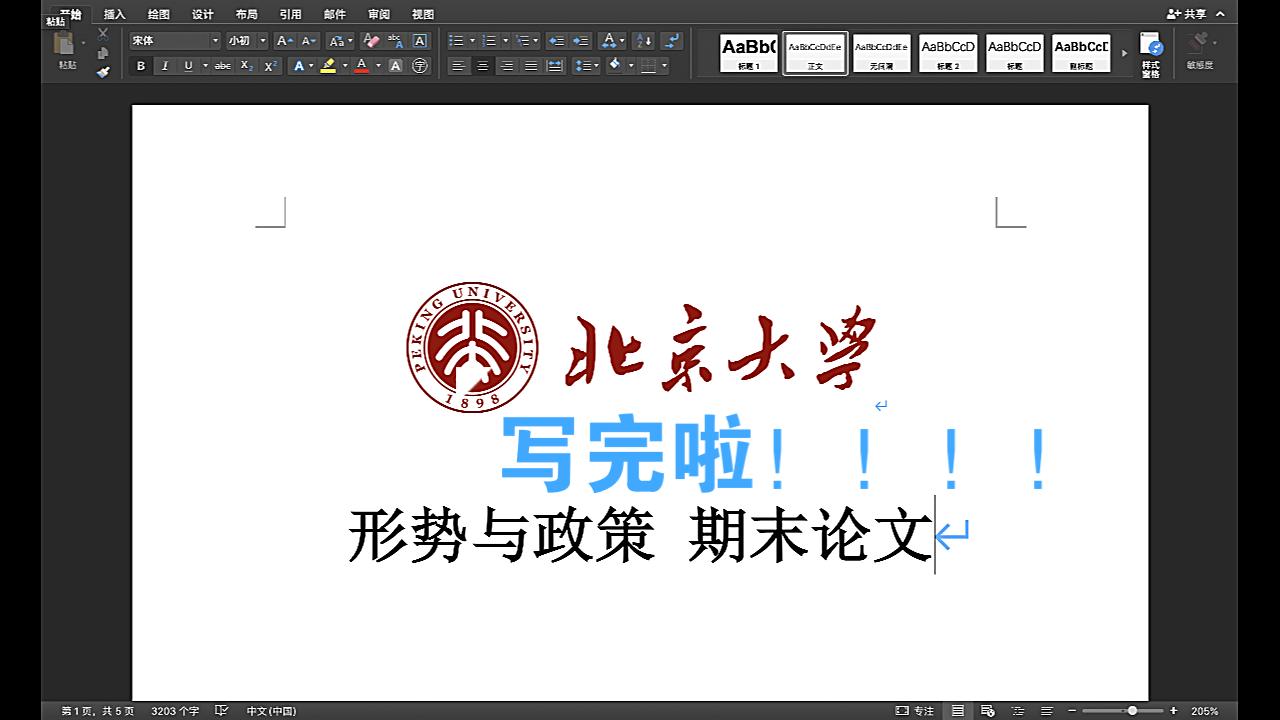Switch to Print Layout view

pos(958,711)
